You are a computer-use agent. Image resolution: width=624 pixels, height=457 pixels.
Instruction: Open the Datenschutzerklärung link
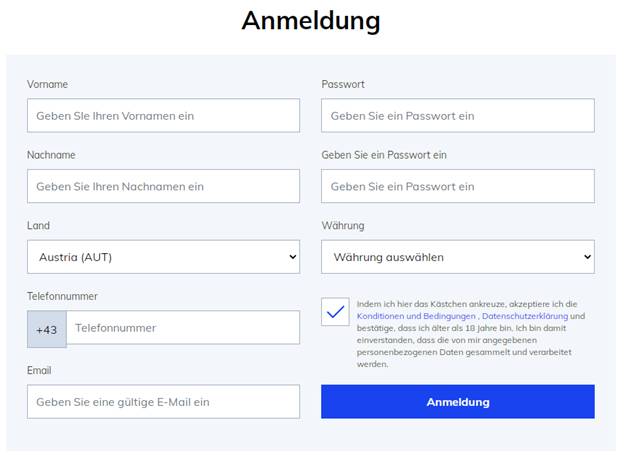[x=525, y=316]
